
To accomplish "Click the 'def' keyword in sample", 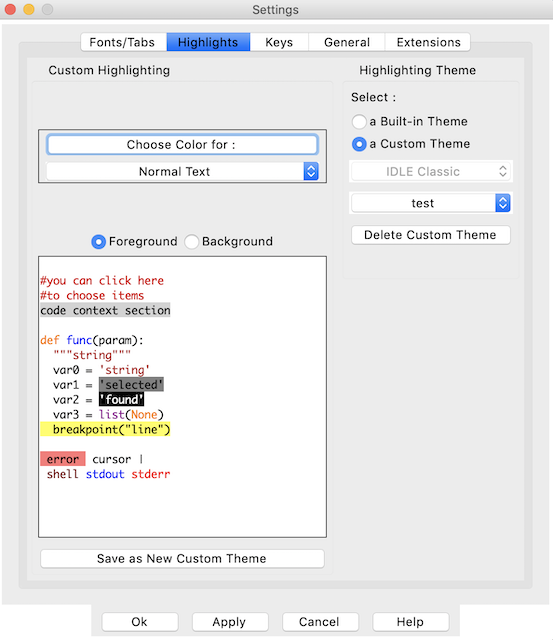I will (x=50, y=340).
